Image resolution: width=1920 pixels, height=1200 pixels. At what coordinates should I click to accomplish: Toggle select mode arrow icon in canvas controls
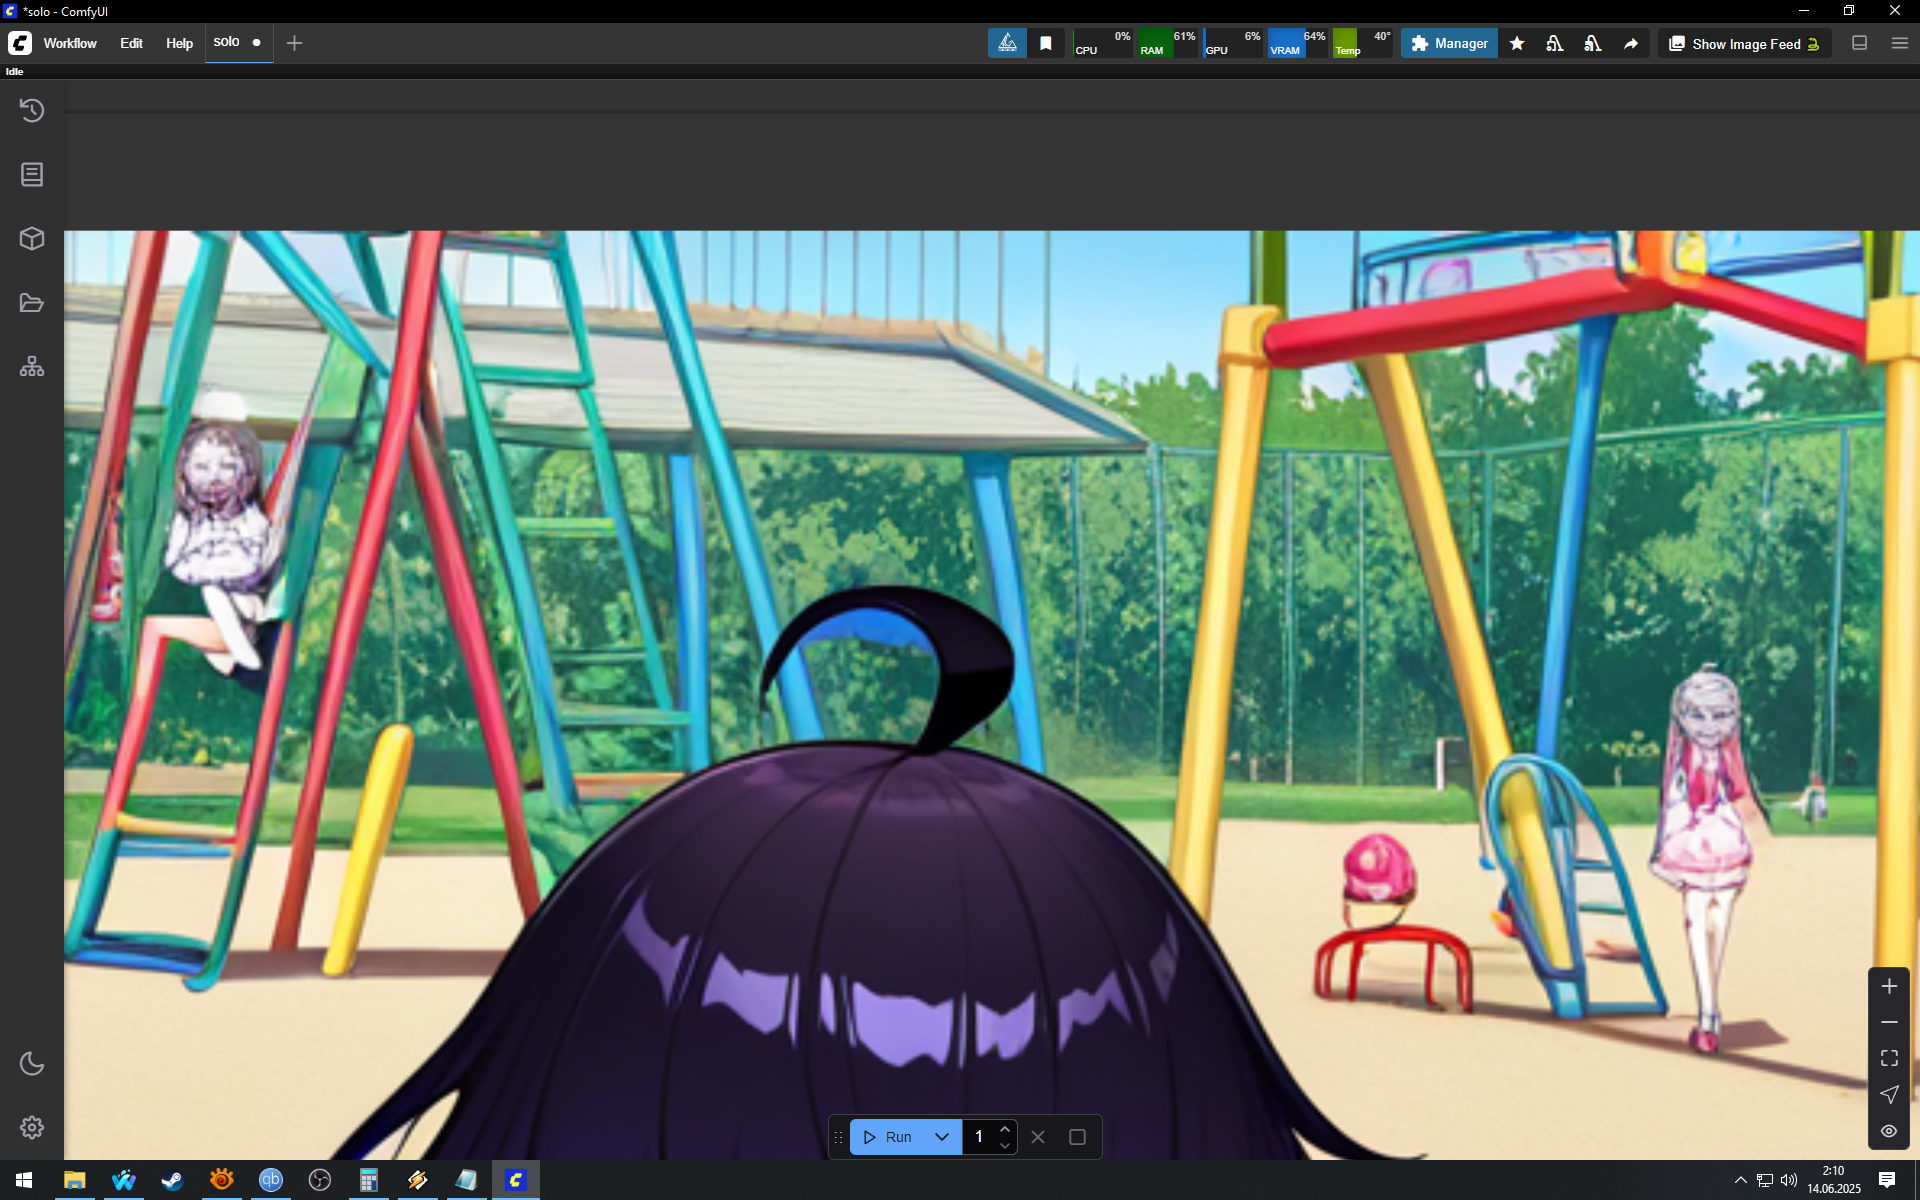1889,1094
